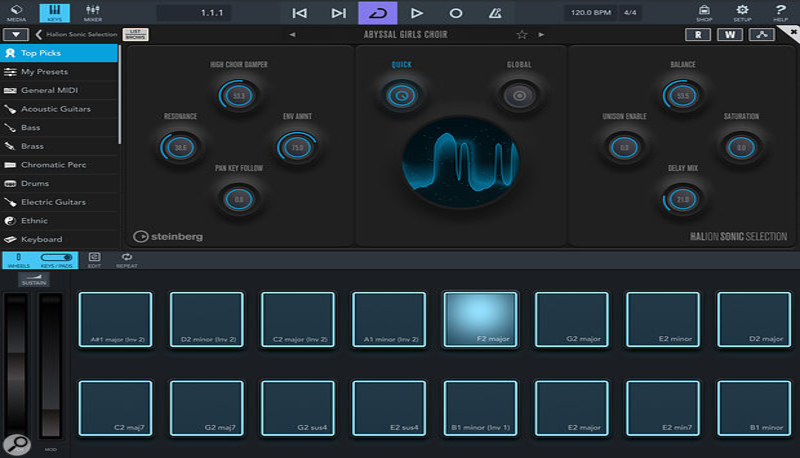Trigger the B1 minor (Inv 1) pad
800x458 pixels.
point(480,408)
